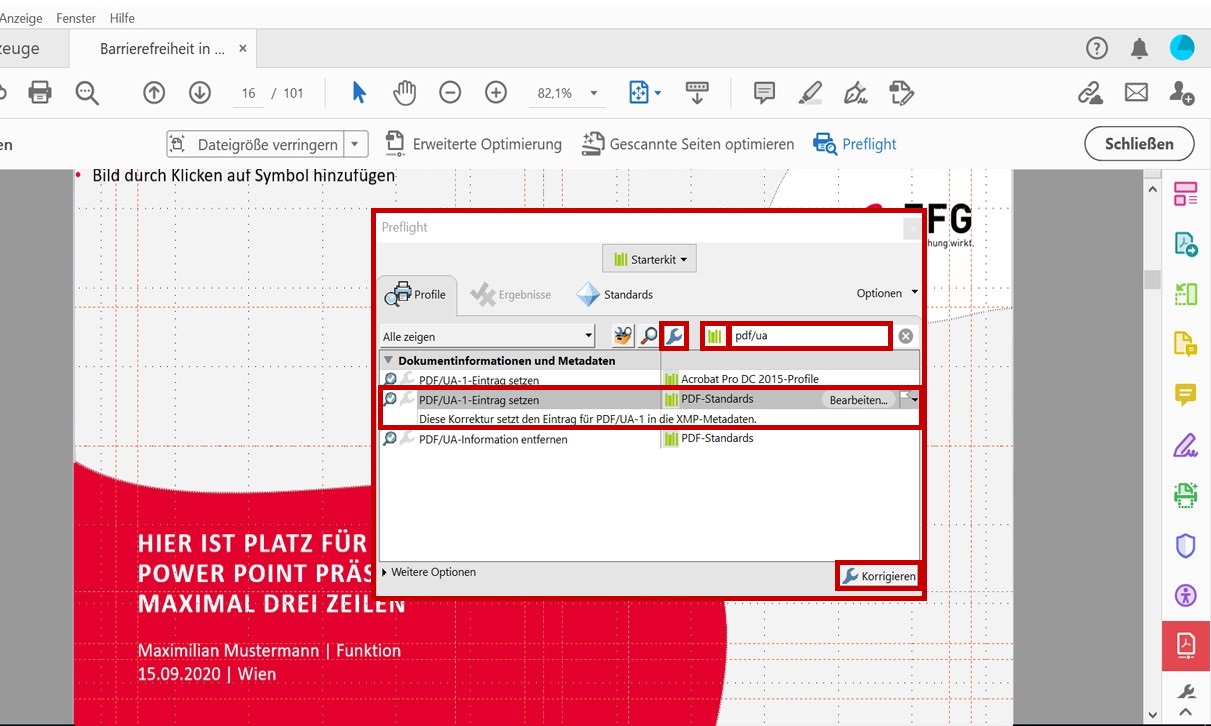
Task: Click Gescannte Seiten optimieren
Action: 688,144
